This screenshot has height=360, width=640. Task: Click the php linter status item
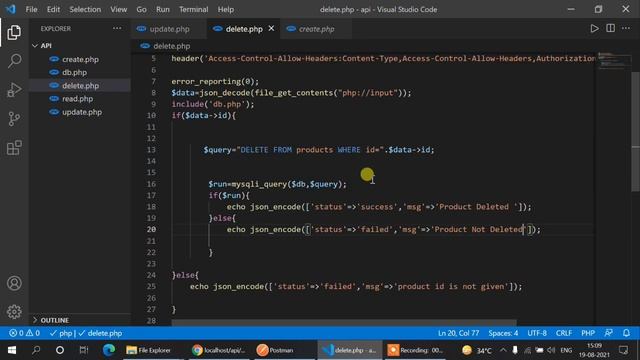[x=61, y=333]
